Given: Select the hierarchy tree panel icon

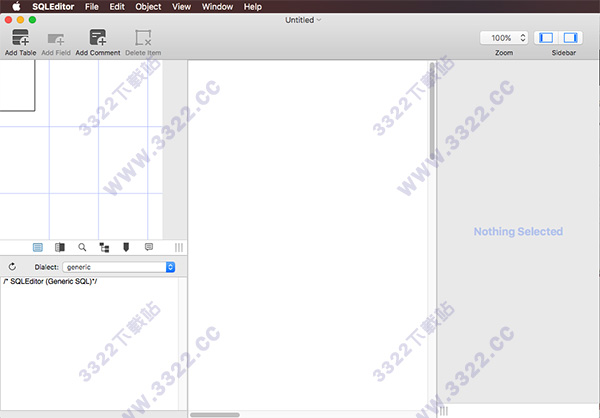Looking at the screenshot, I should point(104,247).
